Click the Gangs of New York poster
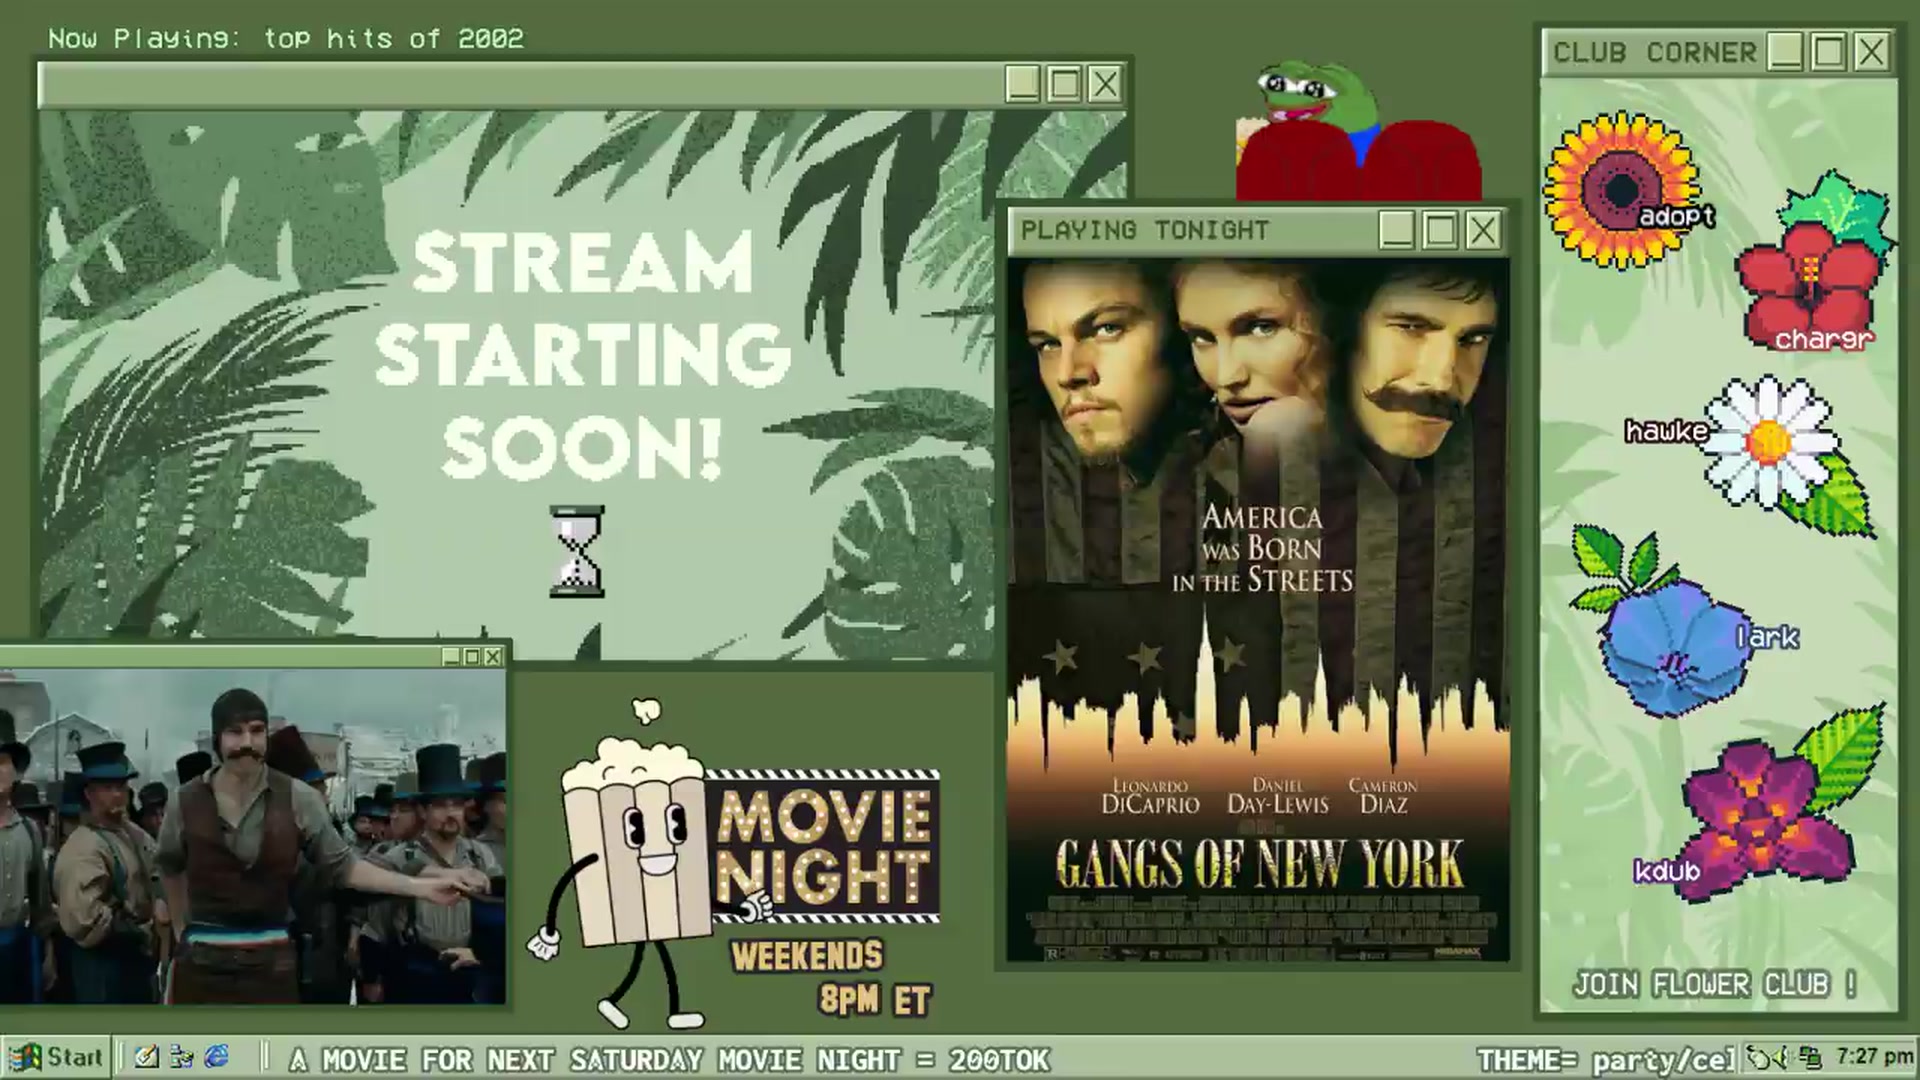Image resolution: width=1920 pixels, height=1080 pixels. point(1258,610)
